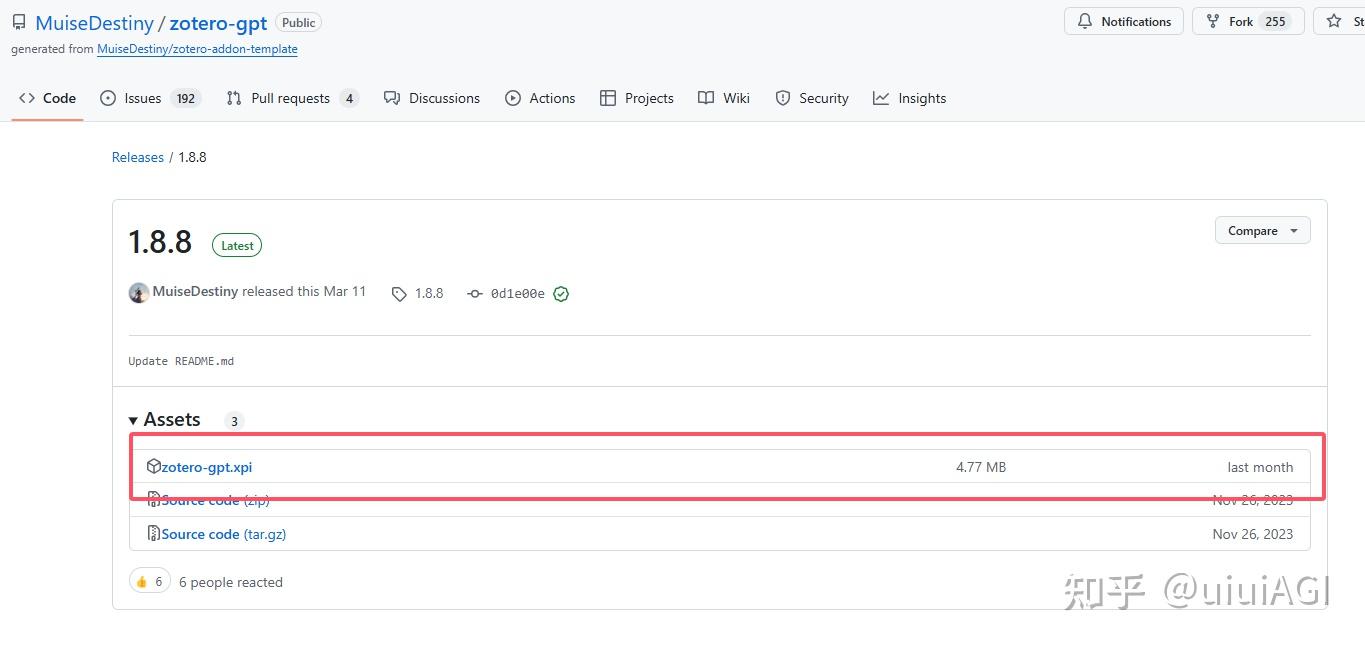
Task: Click MuiseDestiny's profile avatar
Action: point(139,292)
